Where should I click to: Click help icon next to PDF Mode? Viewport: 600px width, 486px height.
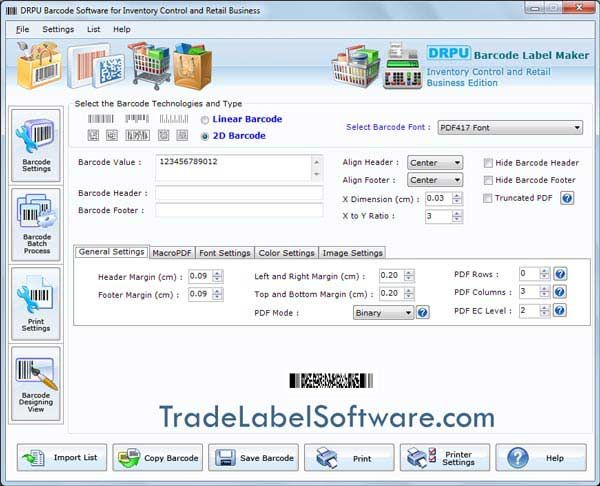(422, 313)
